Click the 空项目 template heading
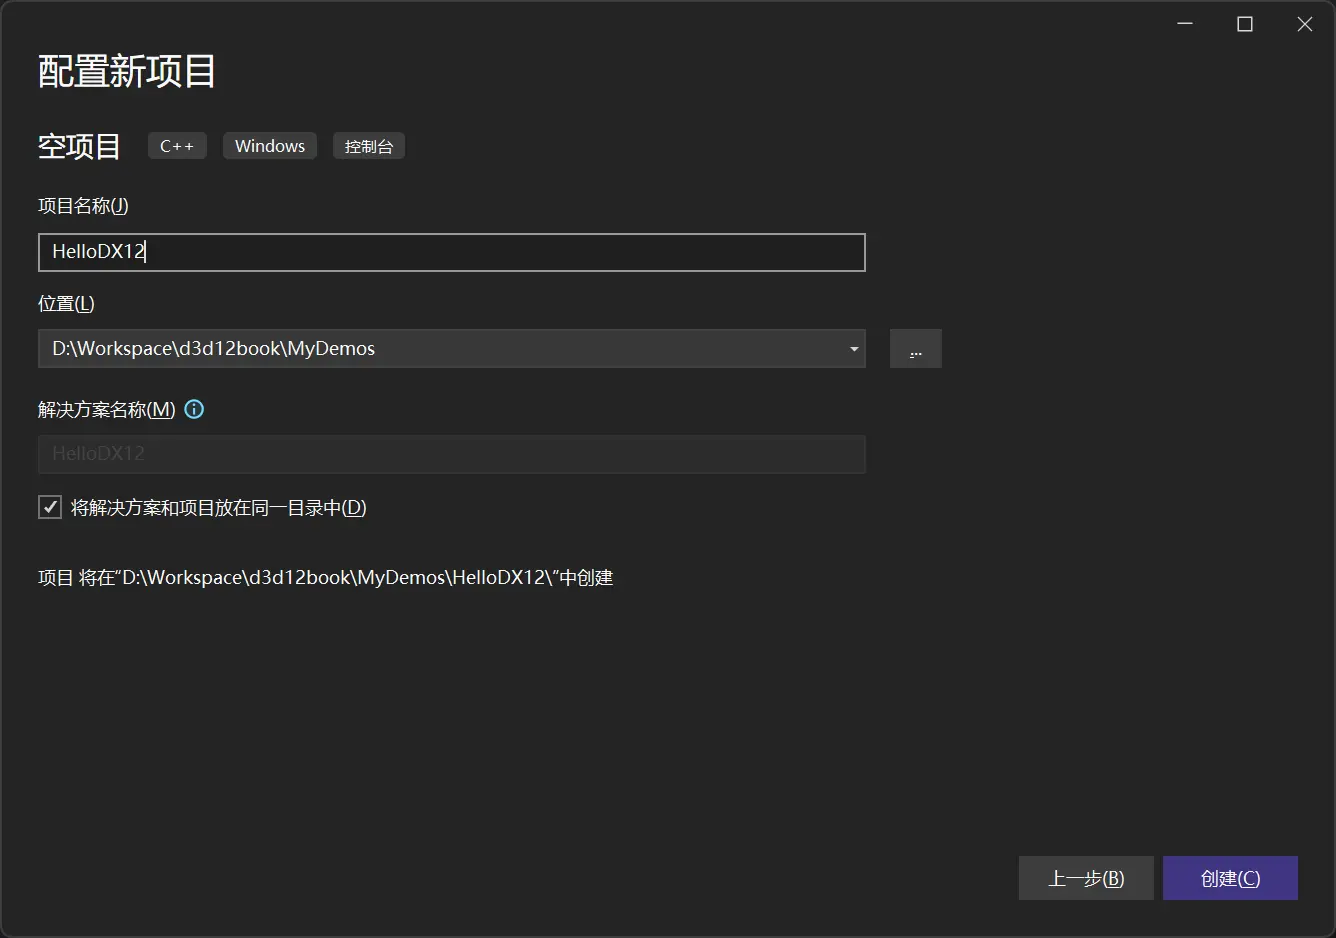1336x938 pixels. click(78, 146)
